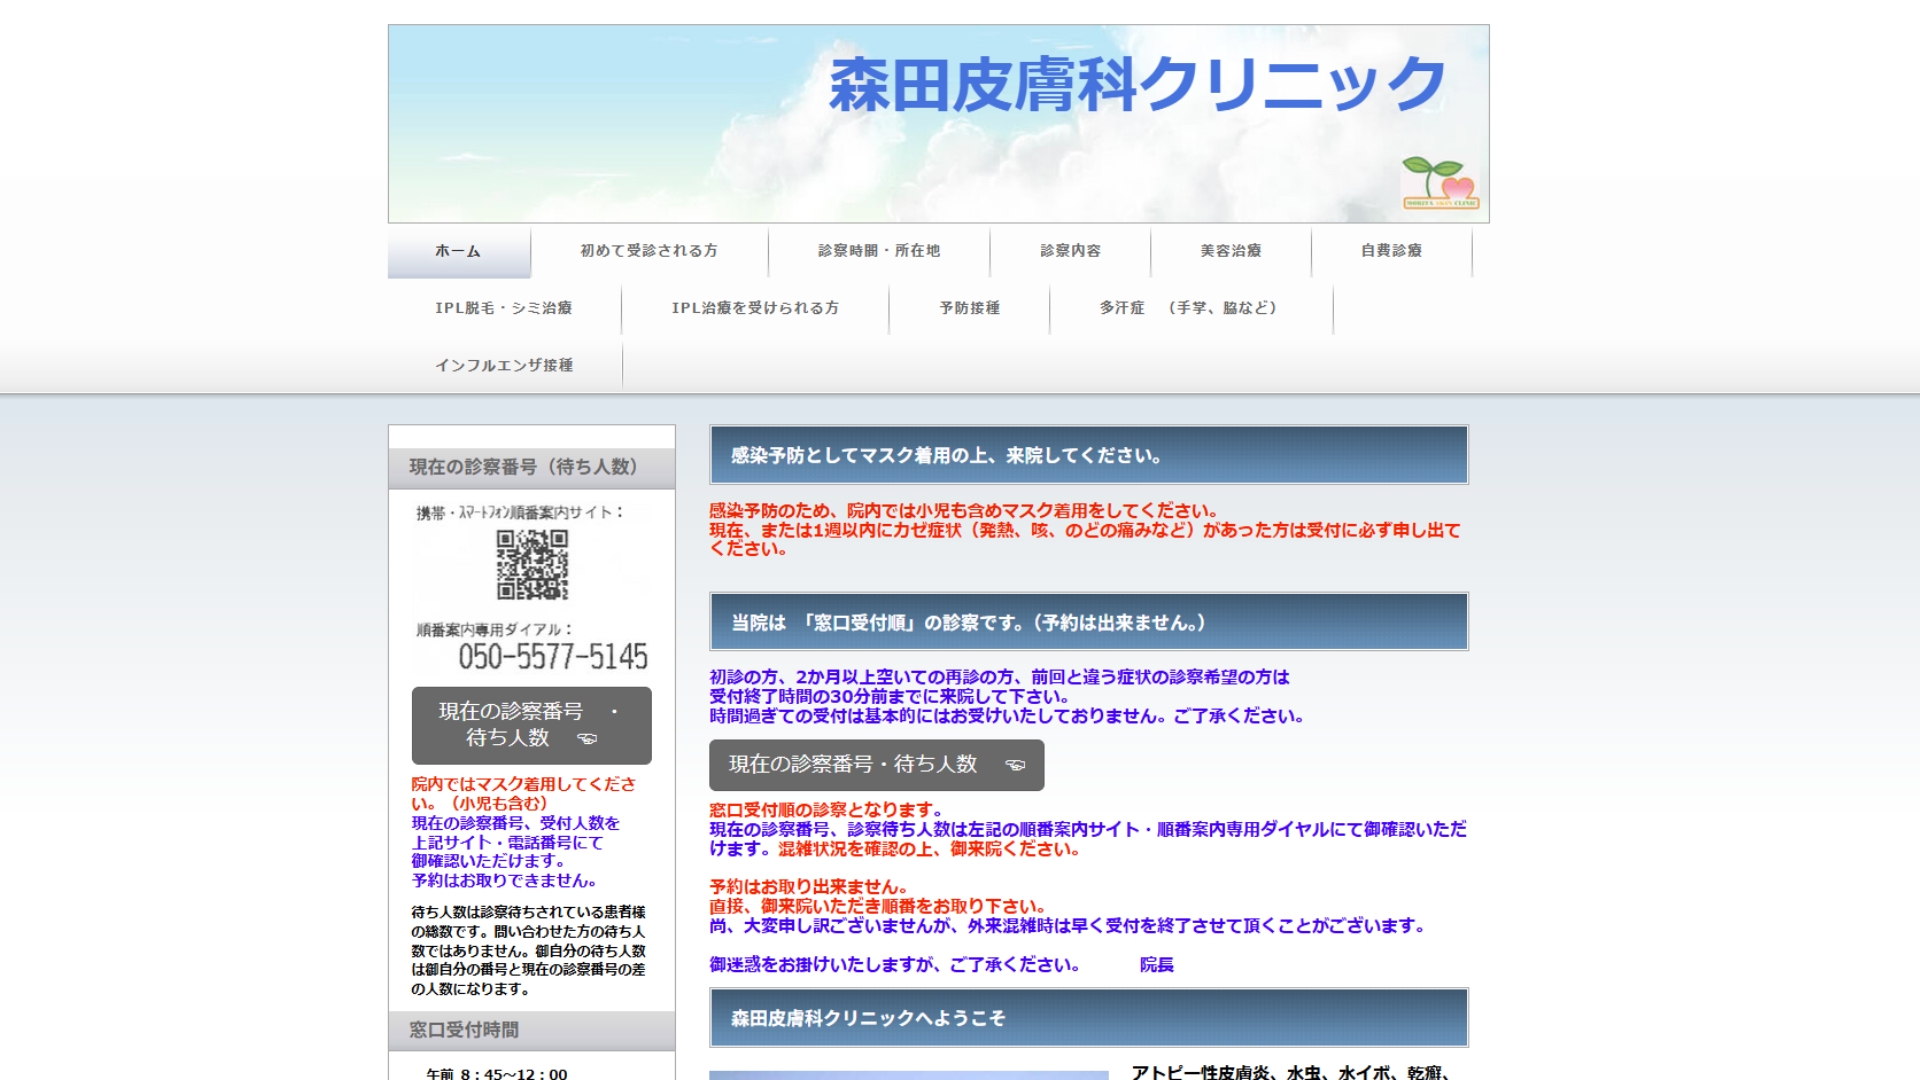Navigate to IPL脱毛・シミ治療 page
This screenshot has height=1080, width=1920.
pos(504,308)
